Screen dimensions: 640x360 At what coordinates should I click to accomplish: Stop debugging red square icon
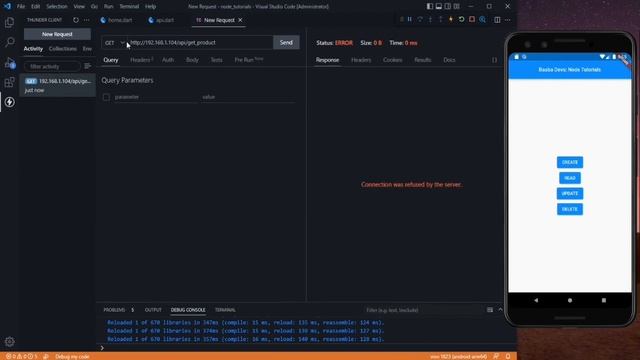[x=472, y=20]
